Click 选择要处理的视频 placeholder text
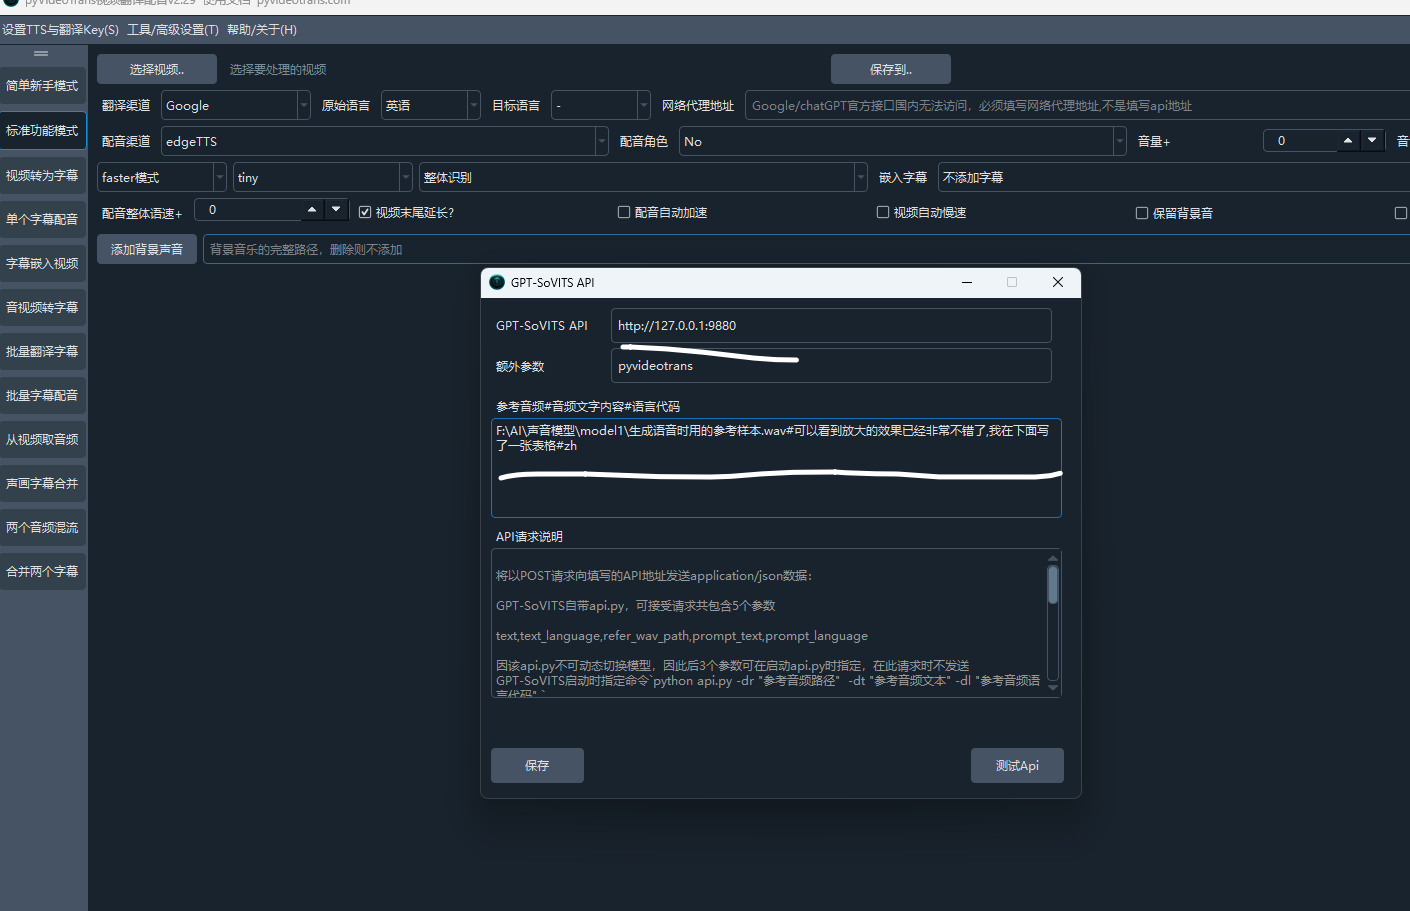 [278, 69]
